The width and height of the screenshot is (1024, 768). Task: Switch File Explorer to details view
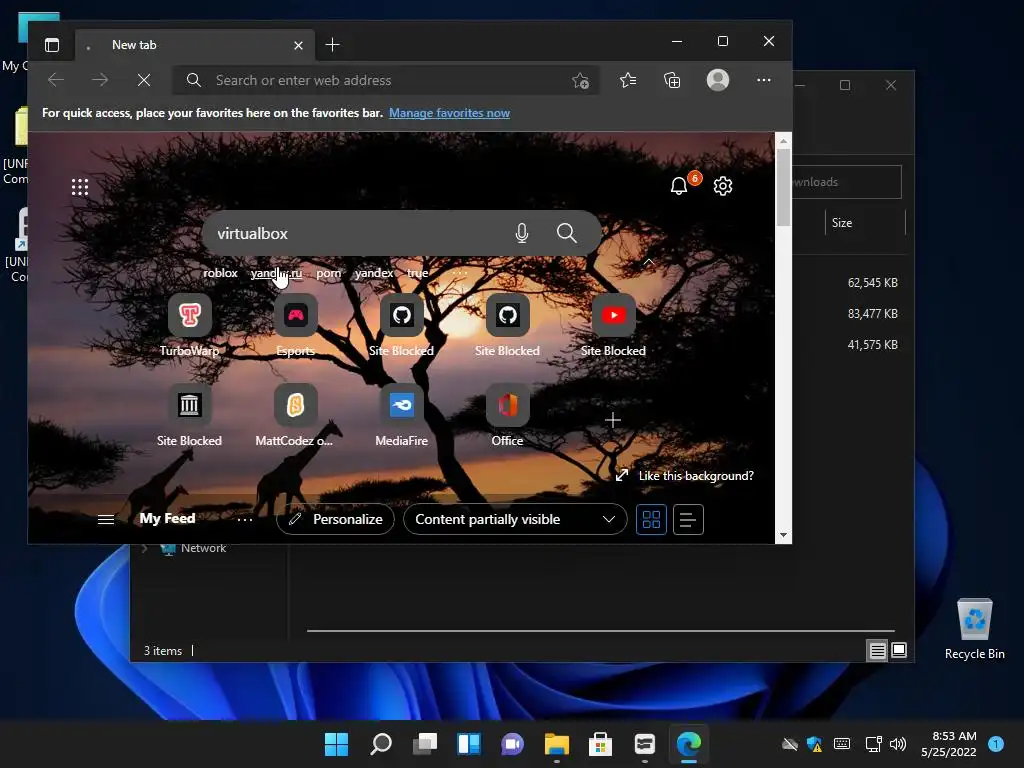click(877, 650)
